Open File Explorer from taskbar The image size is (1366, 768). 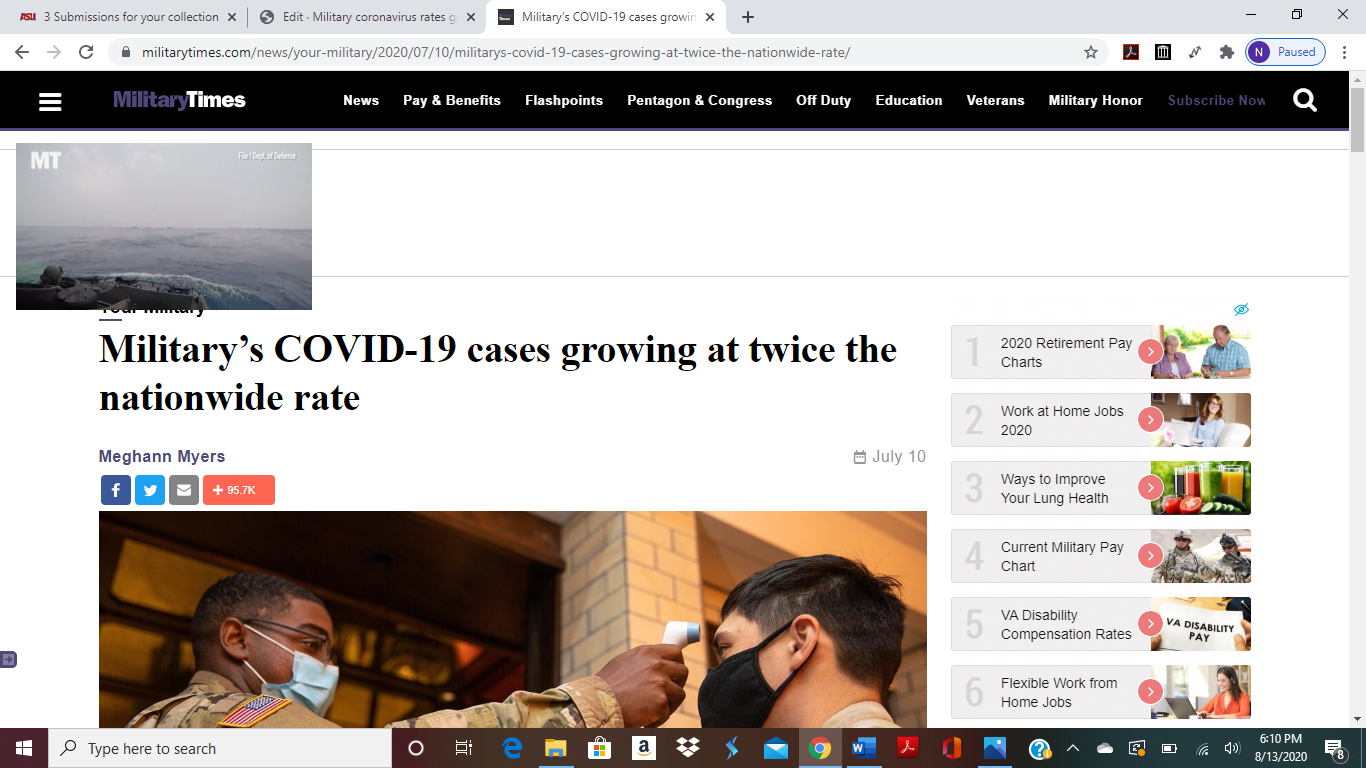click(556, 748)
